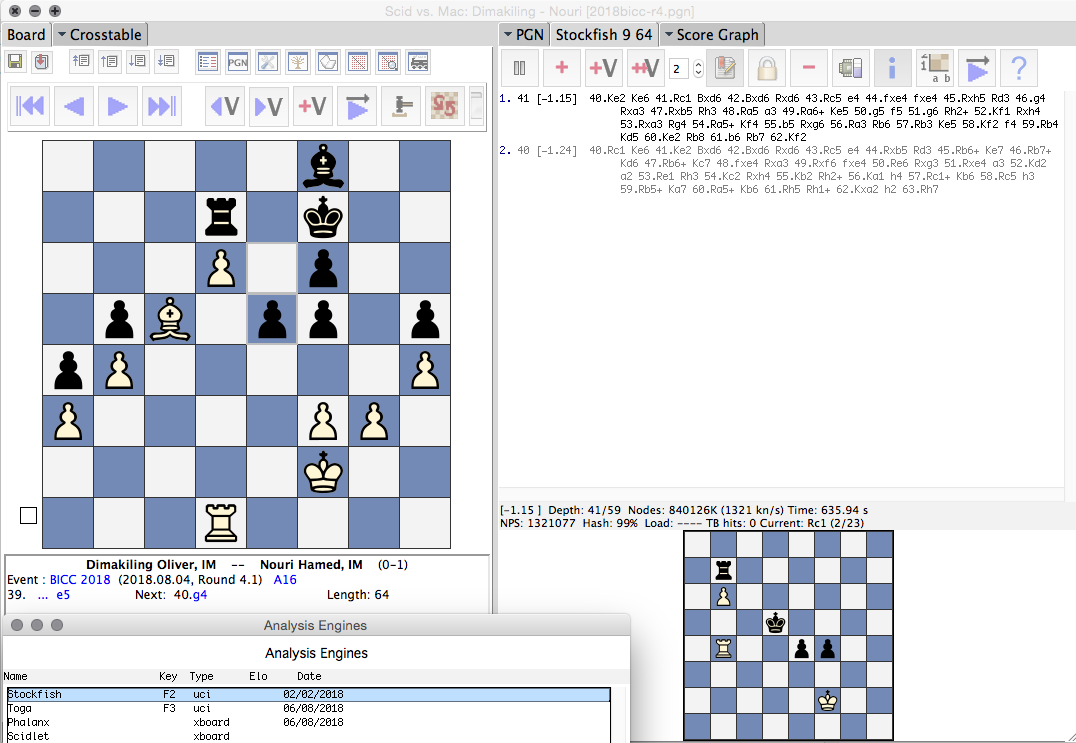Start autoplay in the board toolbar
The width and height of the screenshot is (1076, 743).
coord(357,106)
